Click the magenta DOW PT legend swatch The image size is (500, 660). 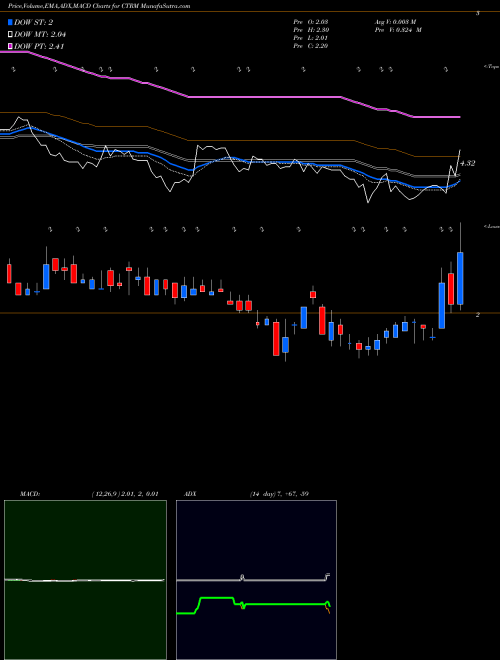click(10, 46)
